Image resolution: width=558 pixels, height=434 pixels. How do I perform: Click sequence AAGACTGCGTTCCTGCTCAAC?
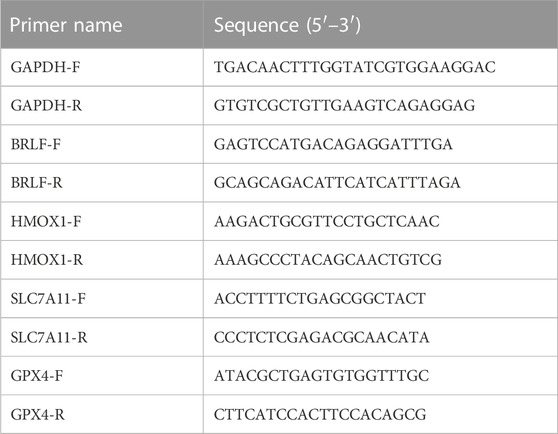327,221
